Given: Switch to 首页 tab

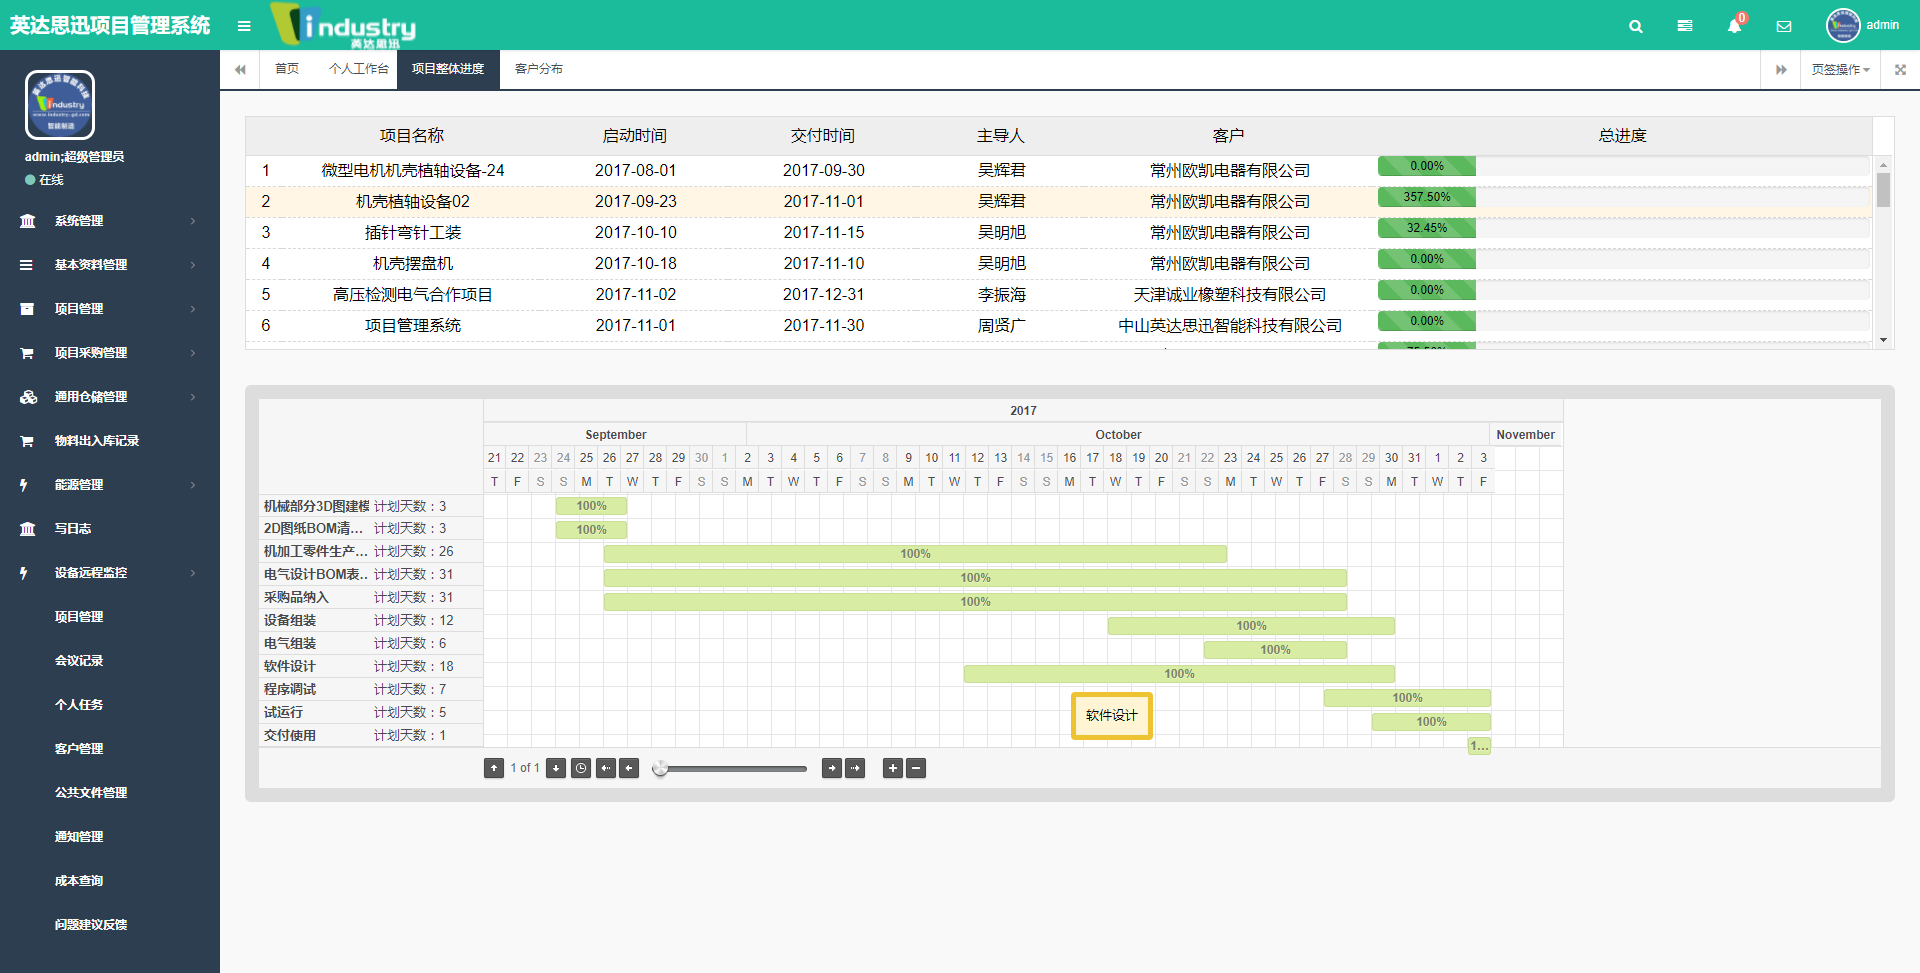Looking at the screenshot, I should tap(287, 69).
